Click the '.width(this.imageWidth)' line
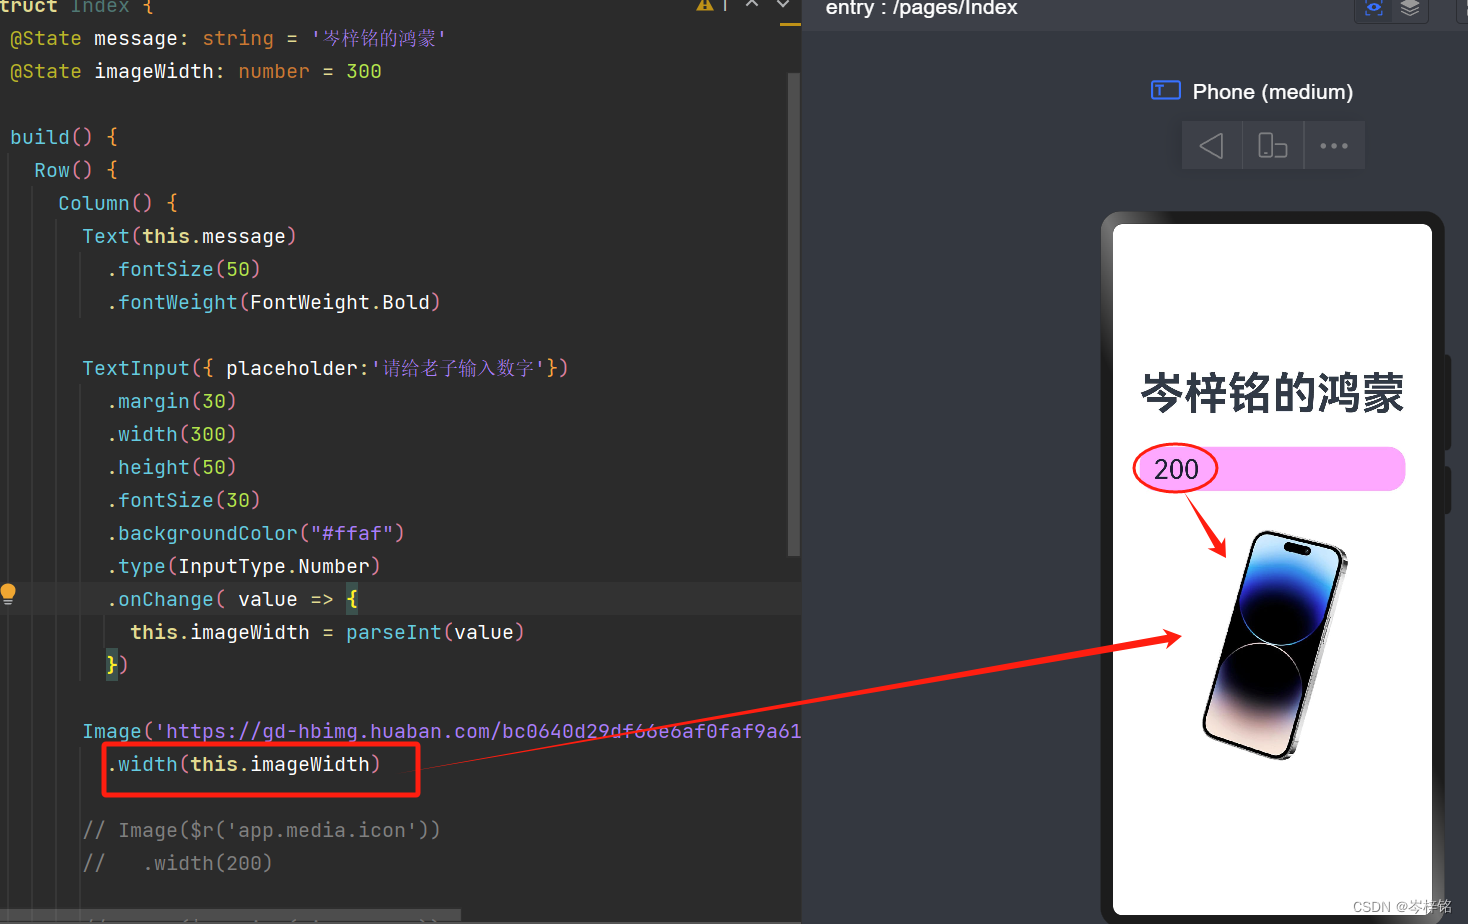The image size is (1468, 924). pos(244,764)
